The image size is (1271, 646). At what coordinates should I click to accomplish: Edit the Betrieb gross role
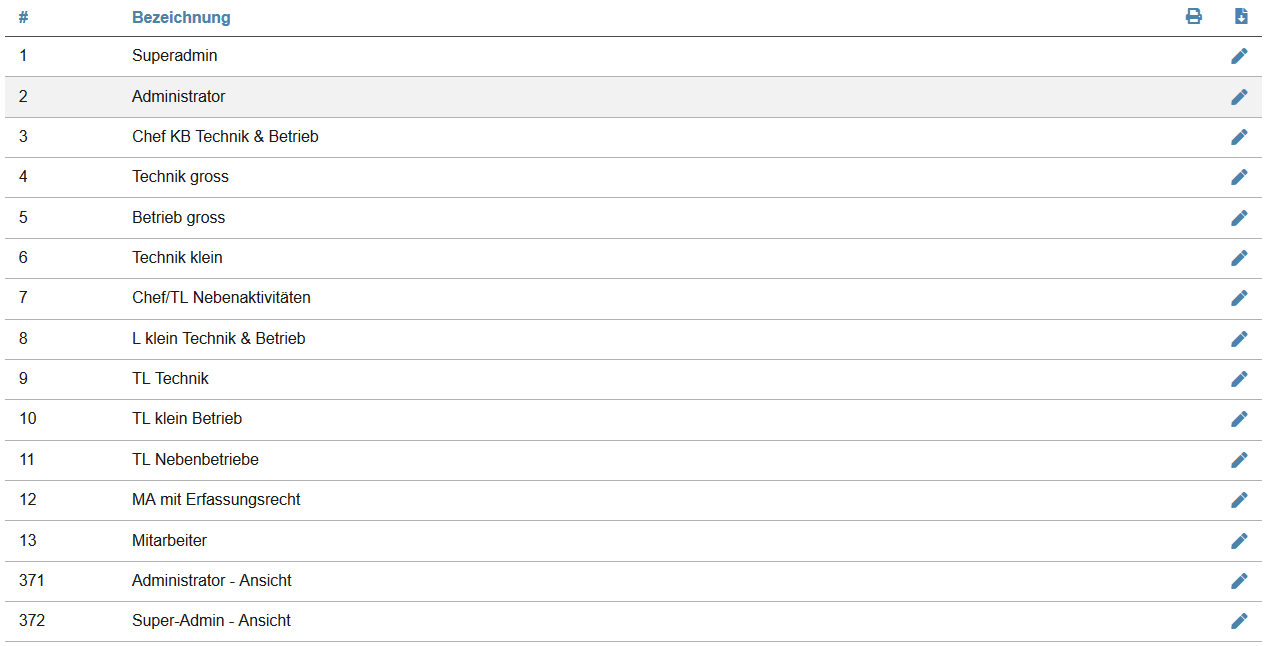[1239, 218]
